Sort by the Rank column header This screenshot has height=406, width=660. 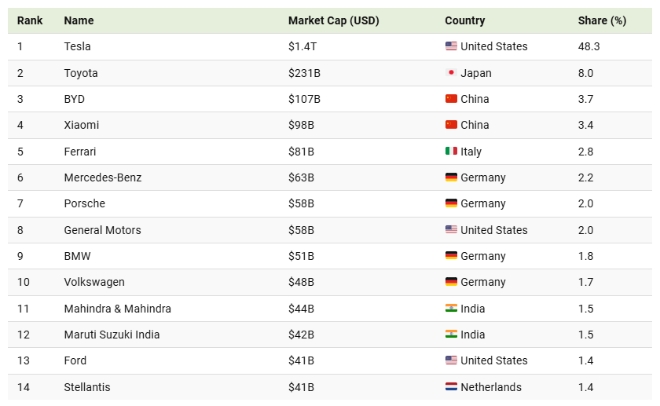click(x=29, y=21)
